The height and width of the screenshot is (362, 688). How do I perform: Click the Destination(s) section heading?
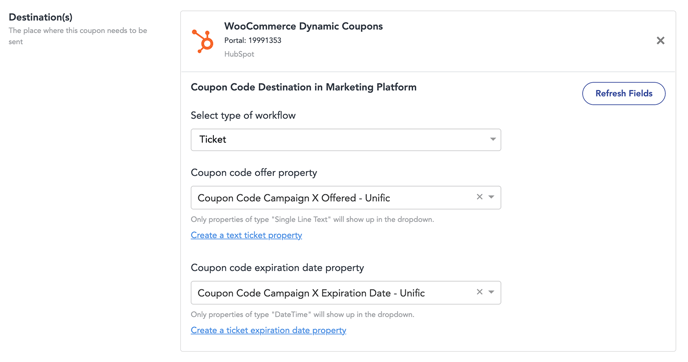pos(41,17)
